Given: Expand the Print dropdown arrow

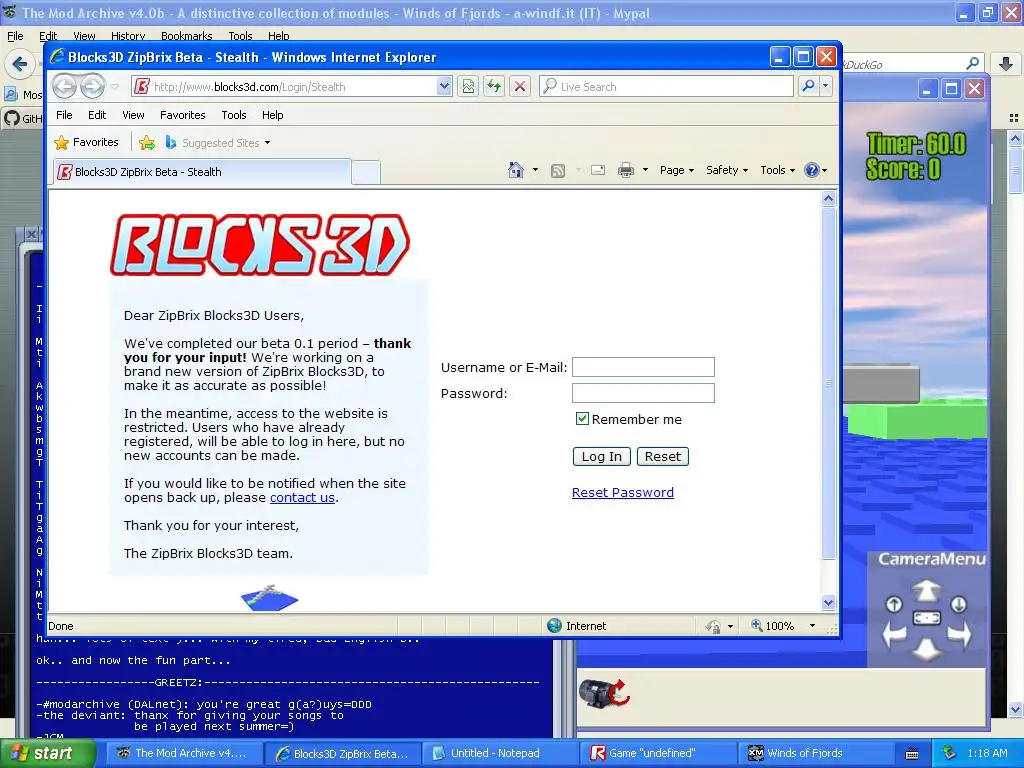Looking at the screenshot, I should point(645,170).
